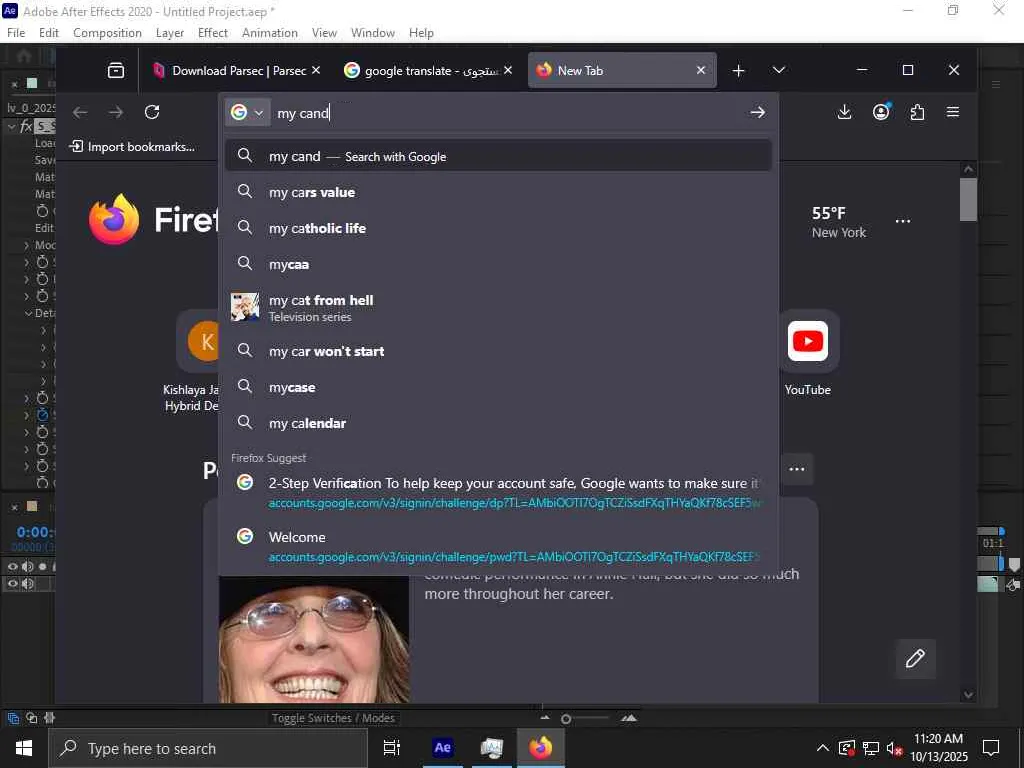This screenshot has width=1024, height=768.
Task: Click Toggle Switches / Modes in timeline
Action: pos(333,718)
